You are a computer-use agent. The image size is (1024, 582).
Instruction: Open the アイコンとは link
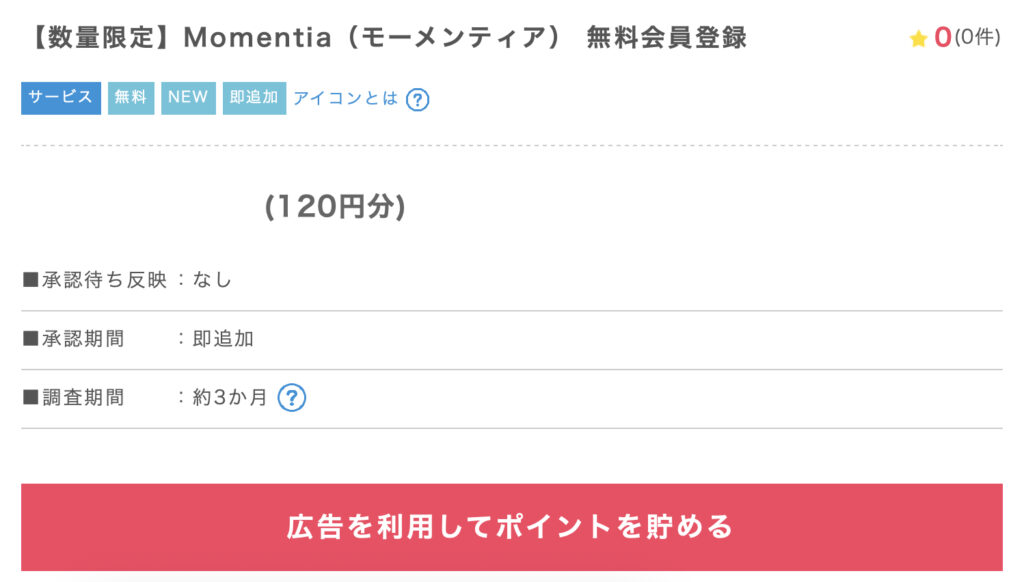345,98
